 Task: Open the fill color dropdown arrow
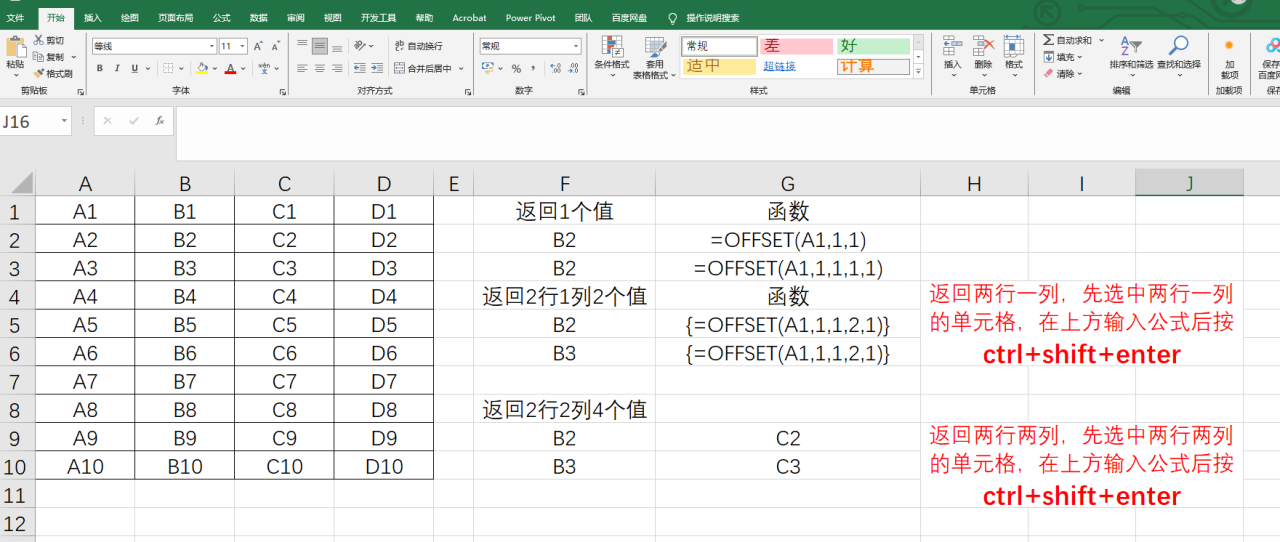(215, 68)
